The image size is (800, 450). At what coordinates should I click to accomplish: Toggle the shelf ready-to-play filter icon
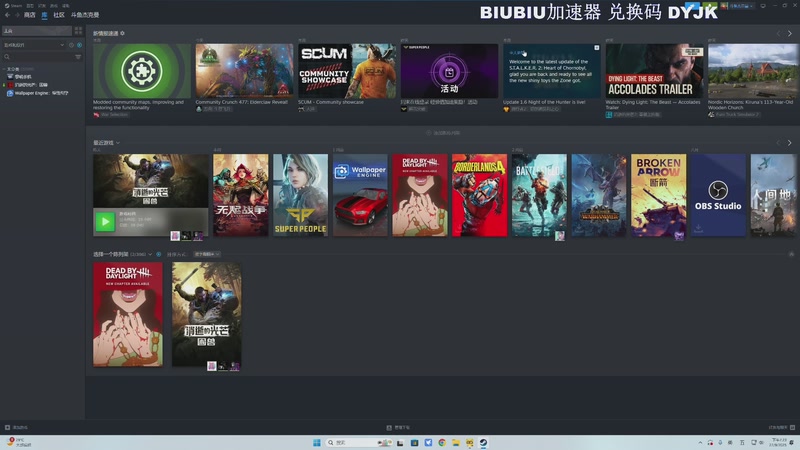point(159,254)
